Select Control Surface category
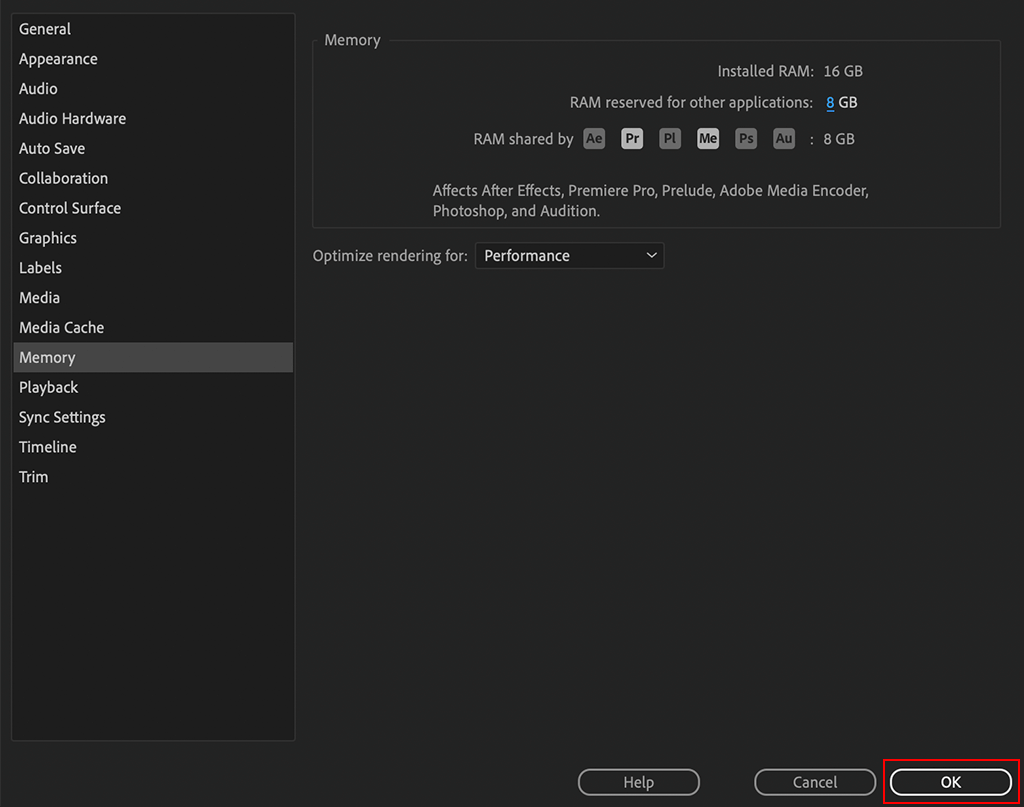This screenshot has height=807, width=1024. pyautogui.click(x=153, y=208)
